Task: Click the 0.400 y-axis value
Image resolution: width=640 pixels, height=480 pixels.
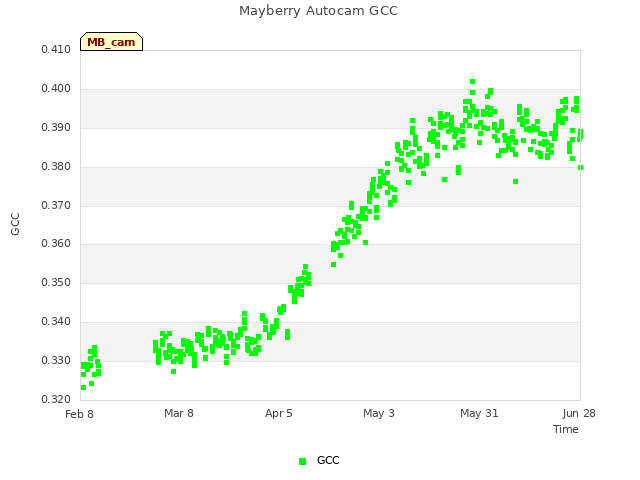Action: [x=56, y=89]
